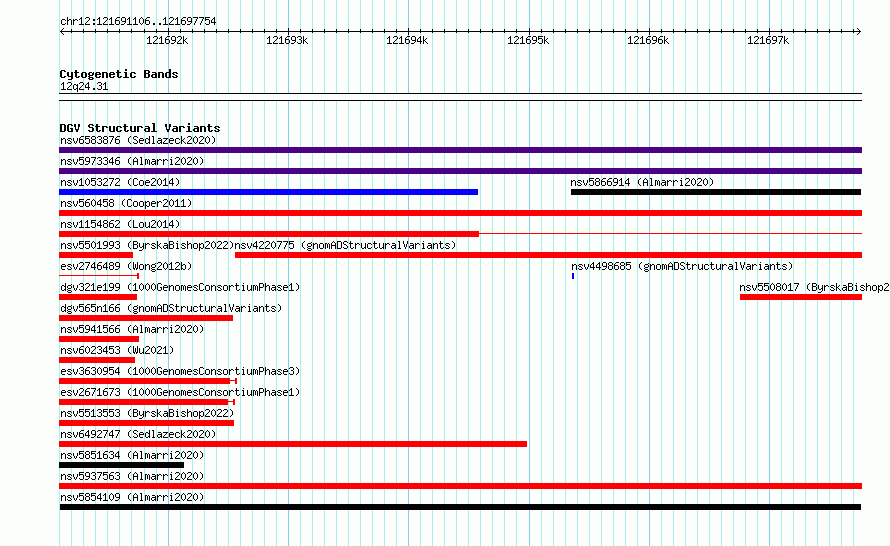Image resolution: width=890 pixels, height=546 pixels.
Task: Select the red bar under nsv5941566
Action: 99,339
